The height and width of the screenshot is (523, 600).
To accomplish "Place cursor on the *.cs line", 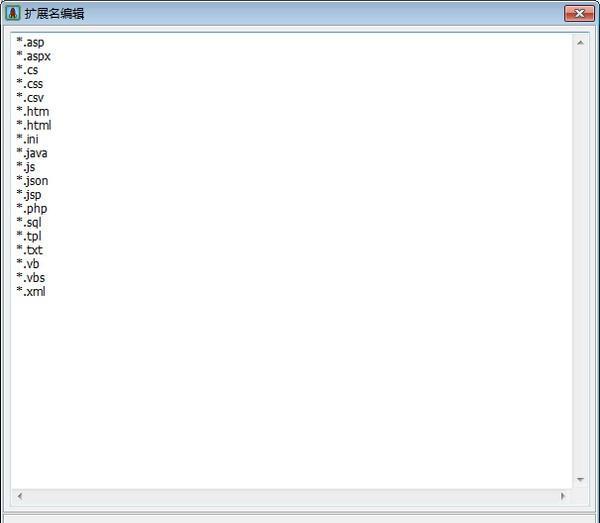I will tap(27, 70).
